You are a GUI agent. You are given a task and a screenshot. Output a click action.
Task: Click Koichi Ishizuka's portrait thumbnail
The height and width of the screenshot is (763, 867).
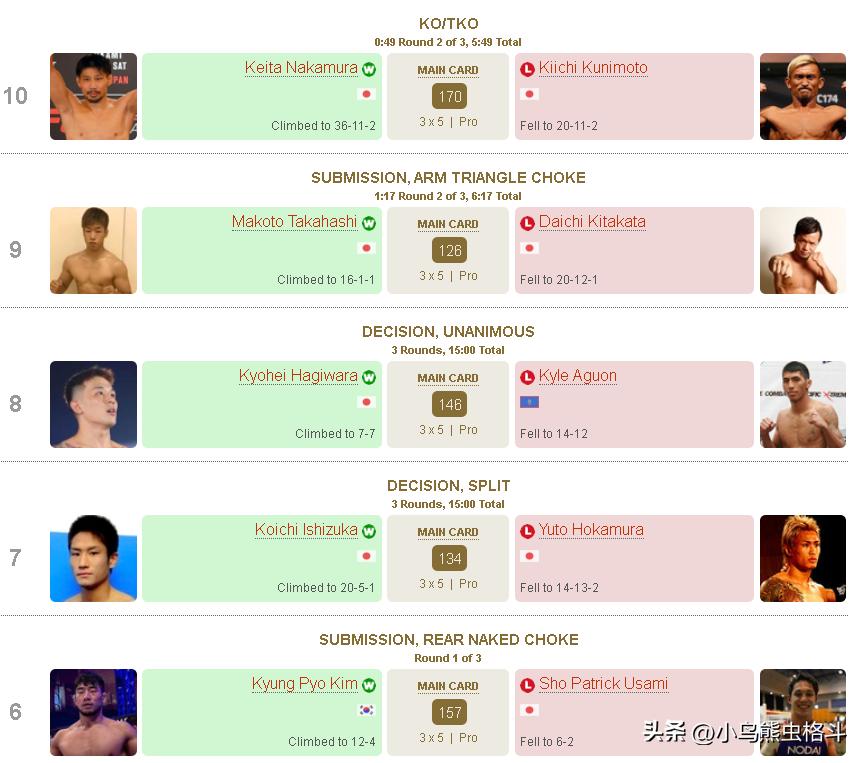tap(94, 558)
